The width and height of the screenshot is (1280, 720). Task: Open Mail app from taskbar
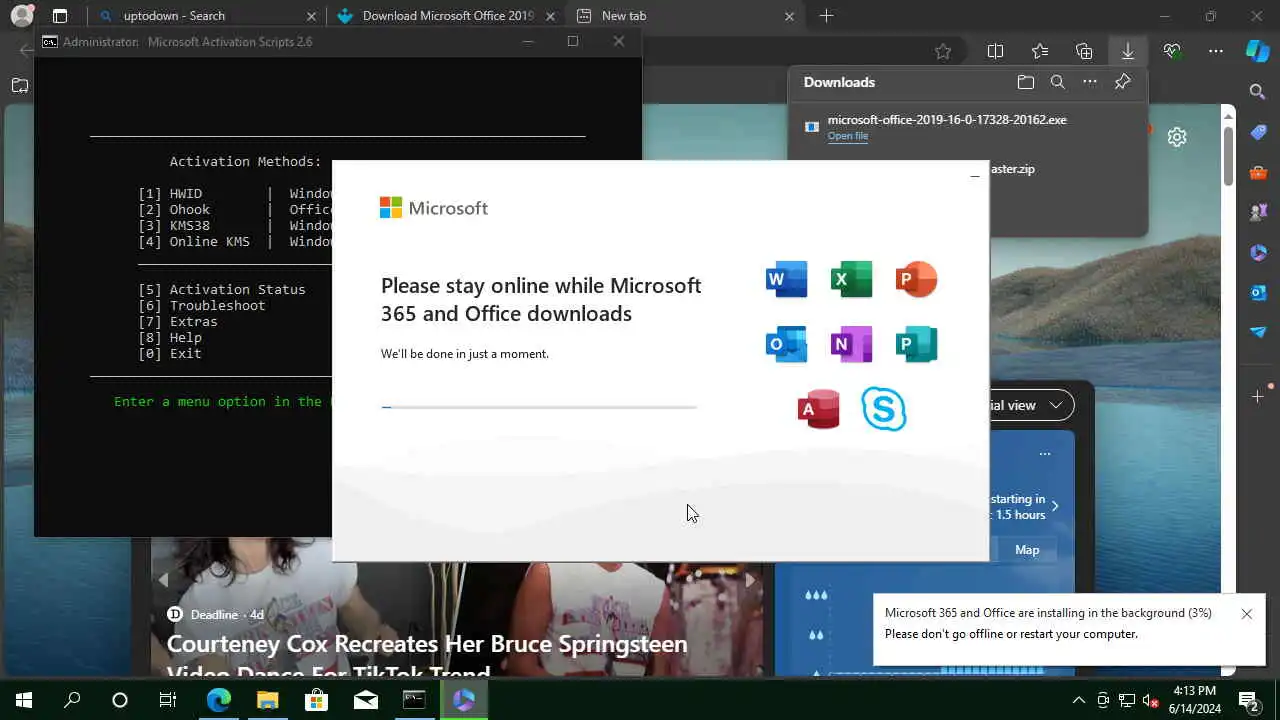coord(365,700)
